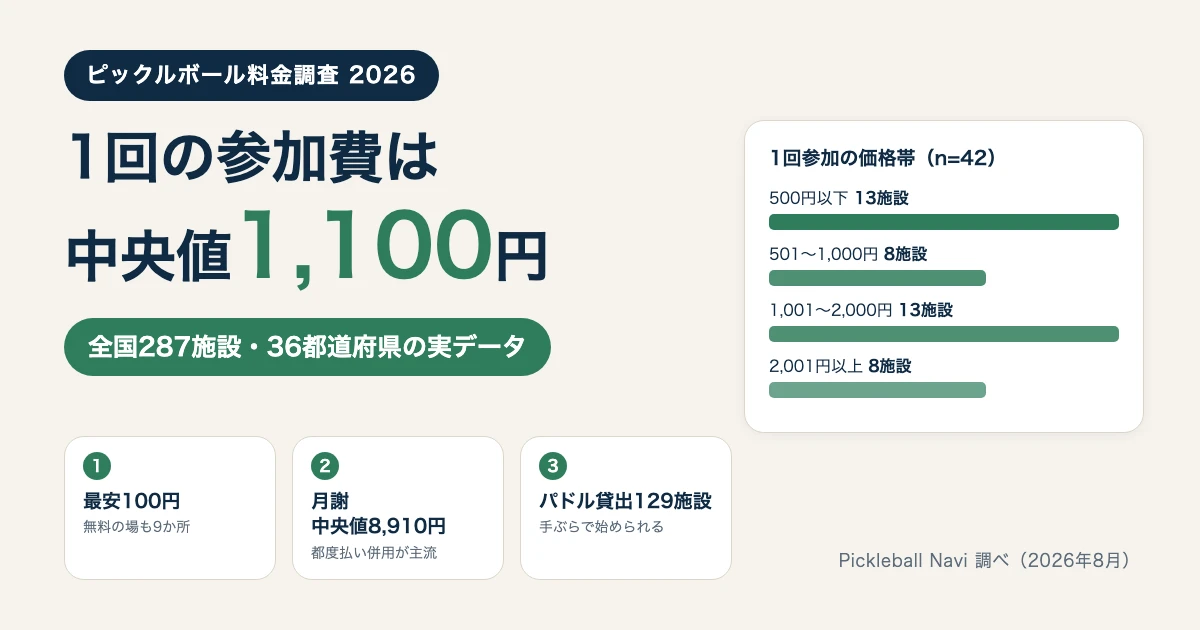Click the 500円以下 bar

943,222
